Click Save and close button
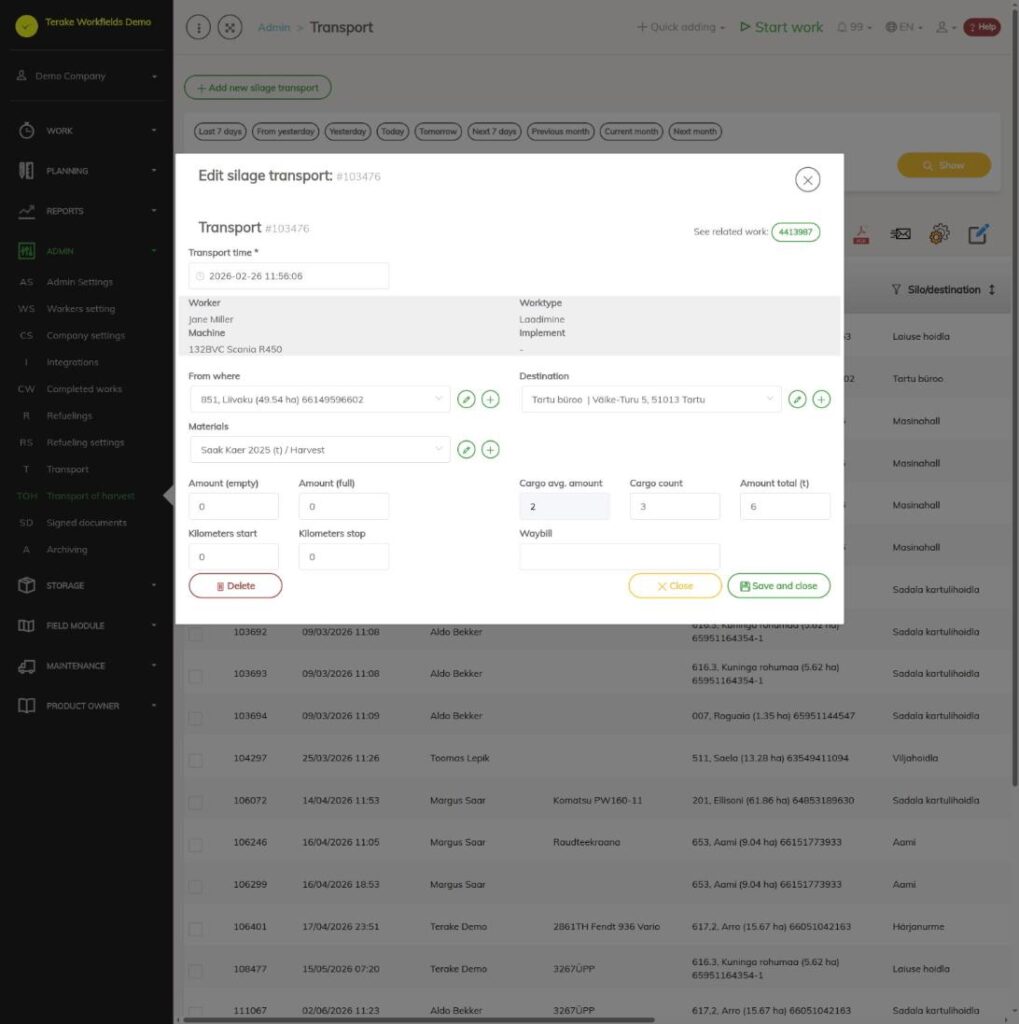Image resolution: width=1019 pixels, height=1024 pixels. click(779, 586)
